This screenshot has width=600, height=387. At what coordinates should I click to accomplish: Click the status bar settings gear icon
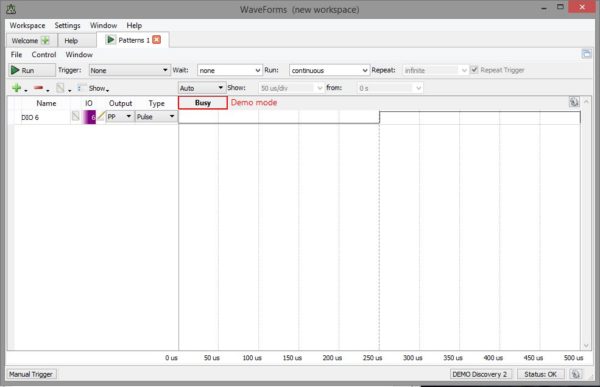point(576,374)
